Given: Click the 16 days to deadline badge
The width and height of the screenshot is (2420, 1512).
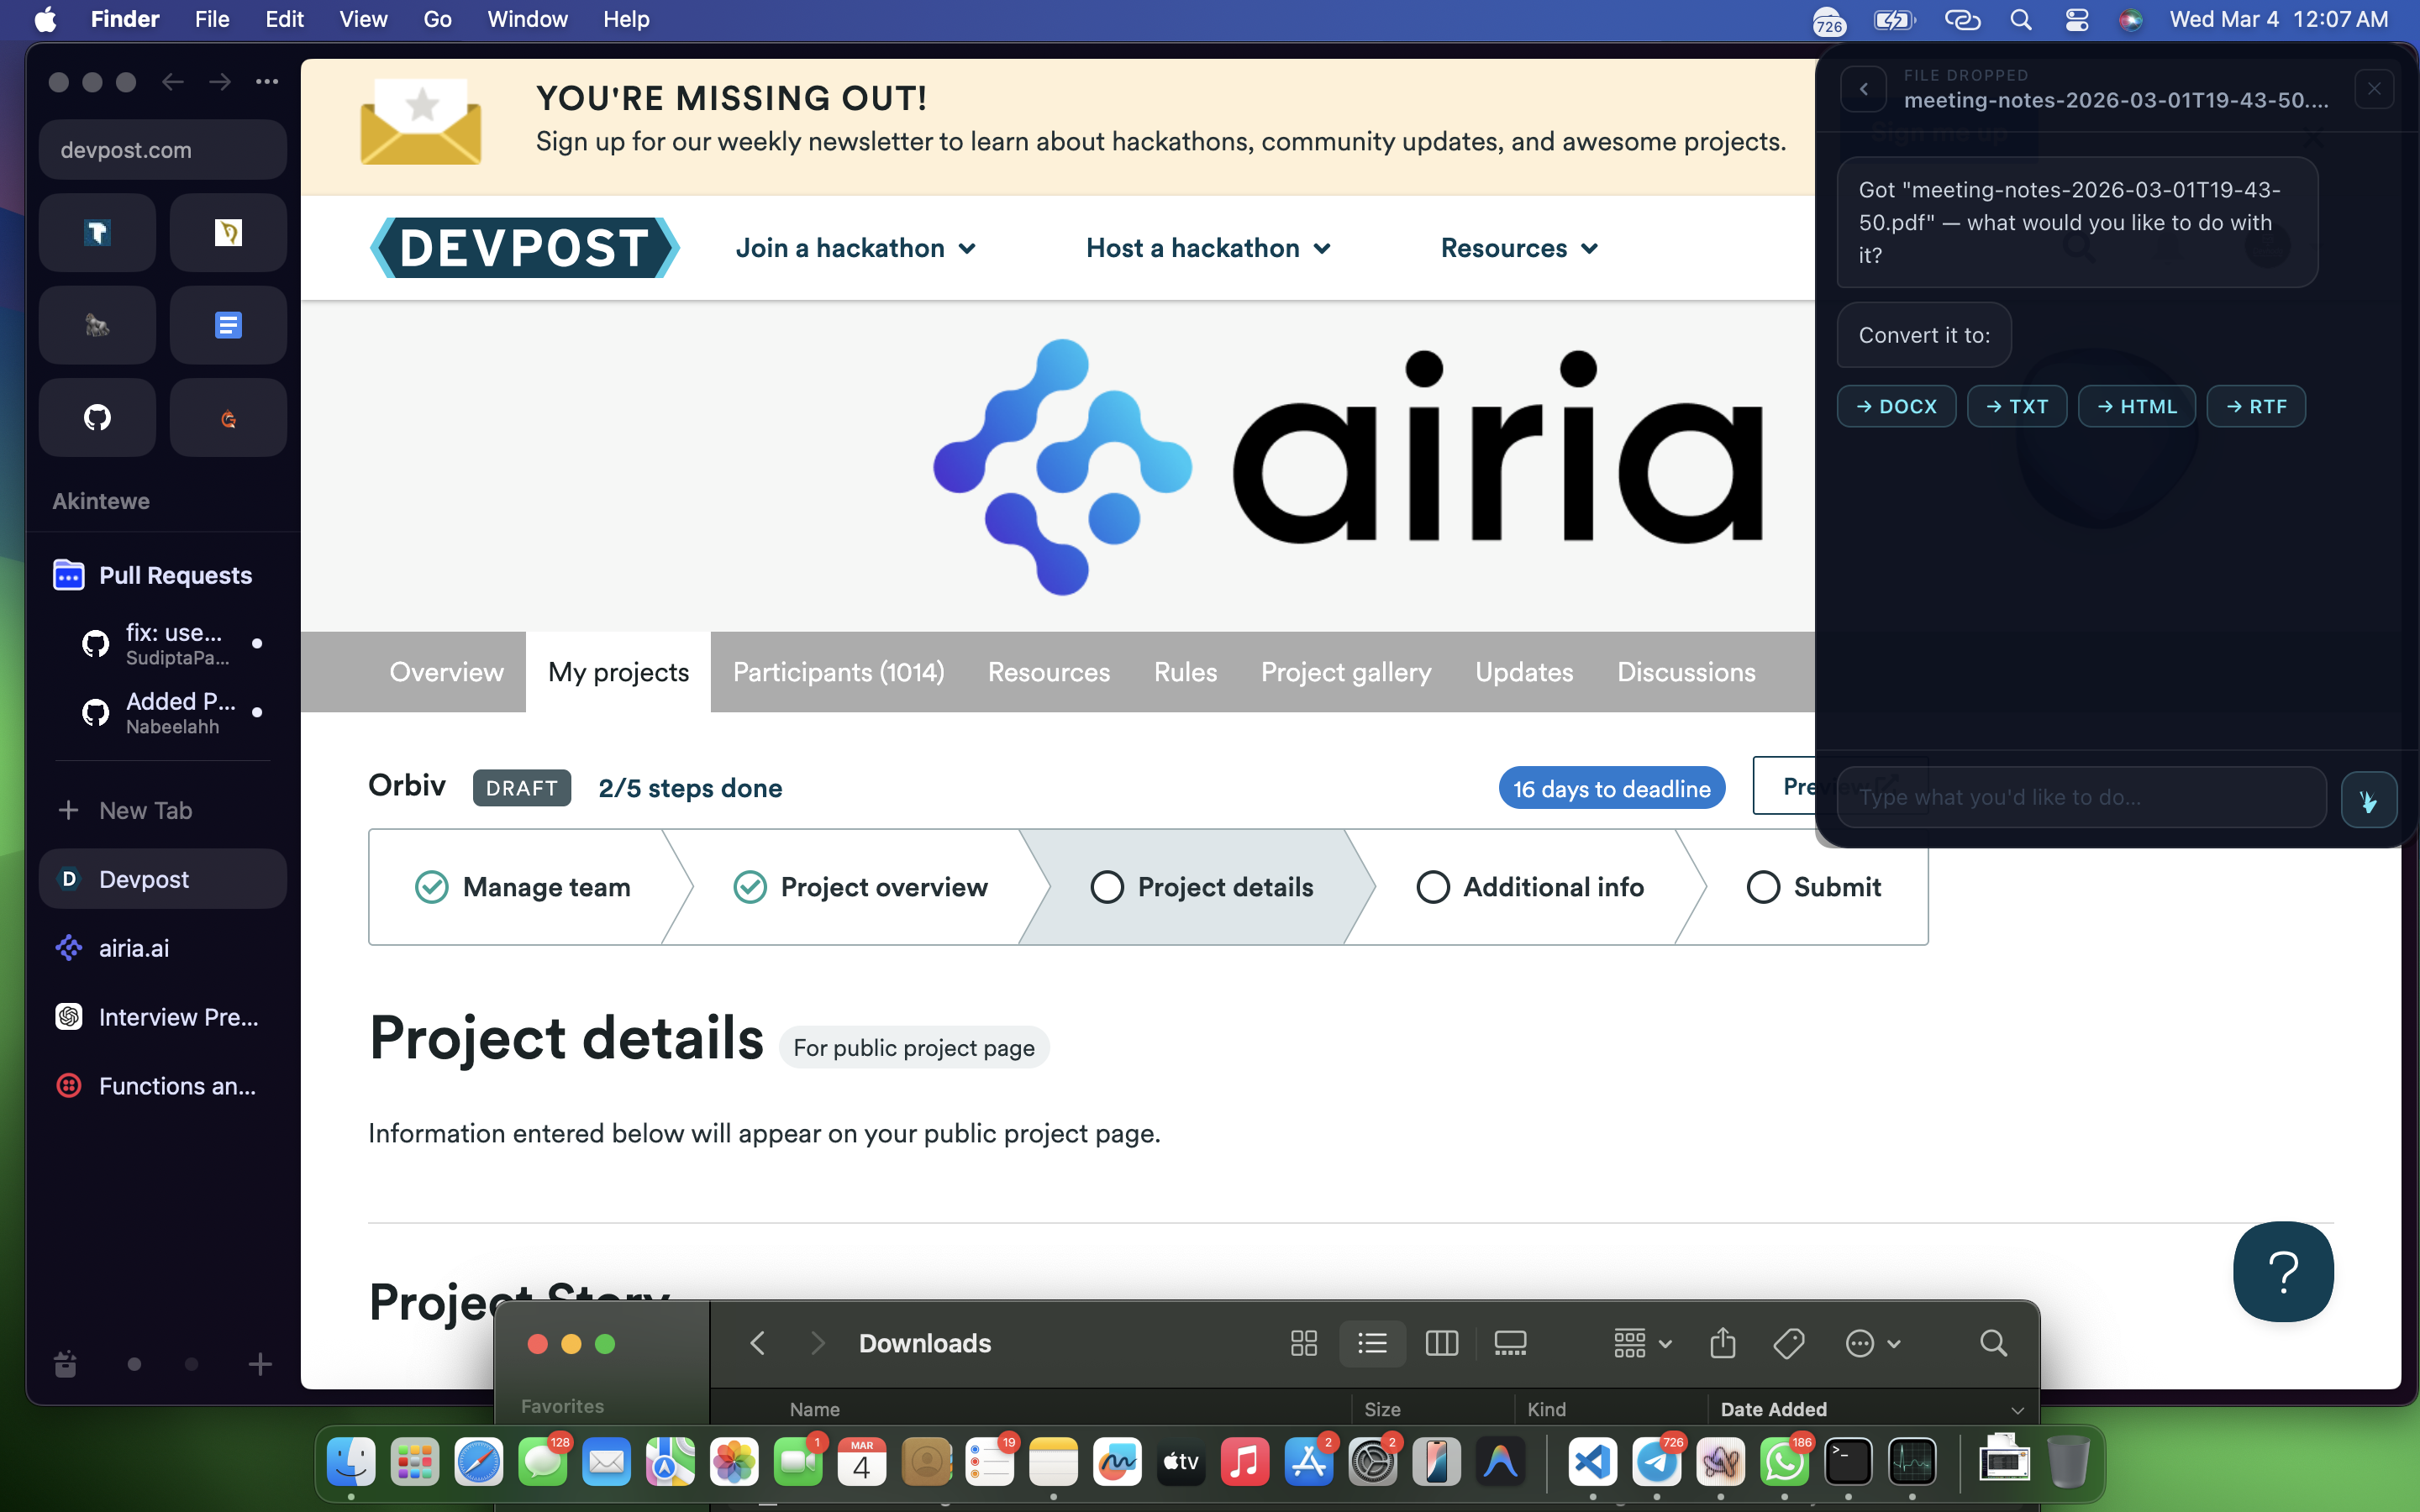Looking at the screenshot, I should [x=1611, y=789].
